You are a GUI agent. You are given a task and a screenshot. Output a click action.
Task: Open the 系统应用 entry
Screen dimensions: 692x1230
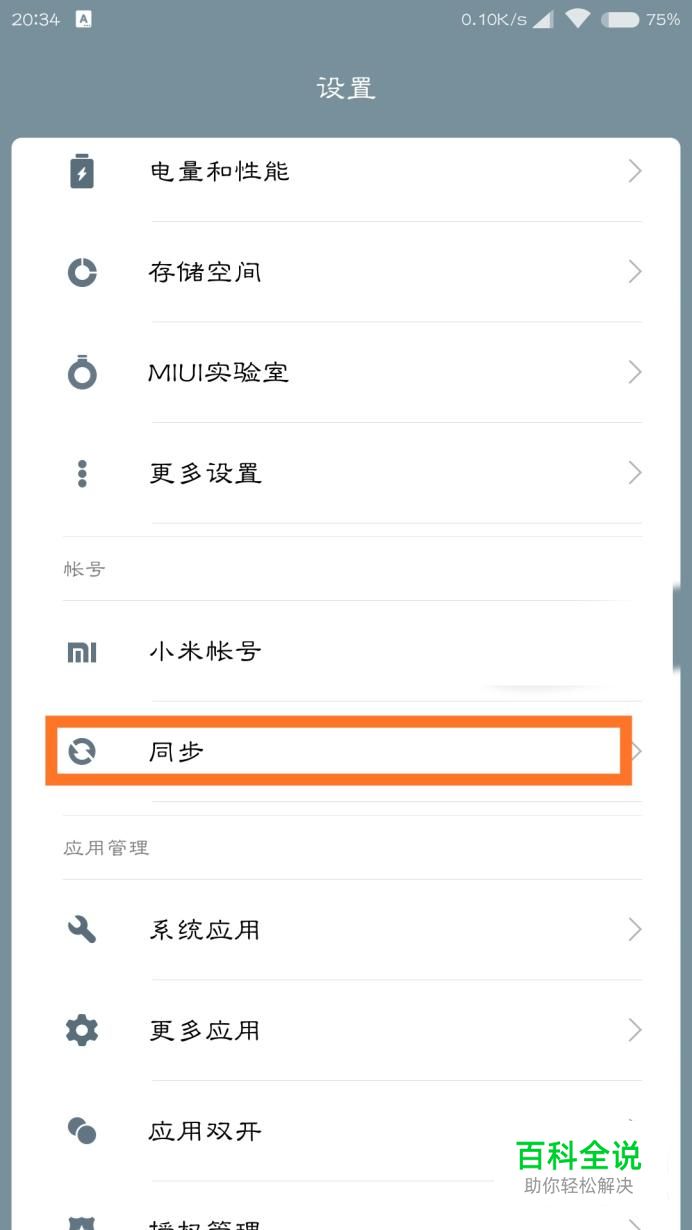click(x=204, y=930)
